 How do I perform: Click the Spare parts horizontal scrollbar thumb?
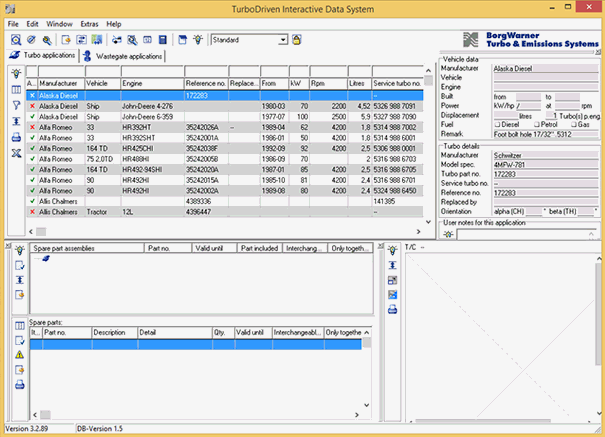45,415
